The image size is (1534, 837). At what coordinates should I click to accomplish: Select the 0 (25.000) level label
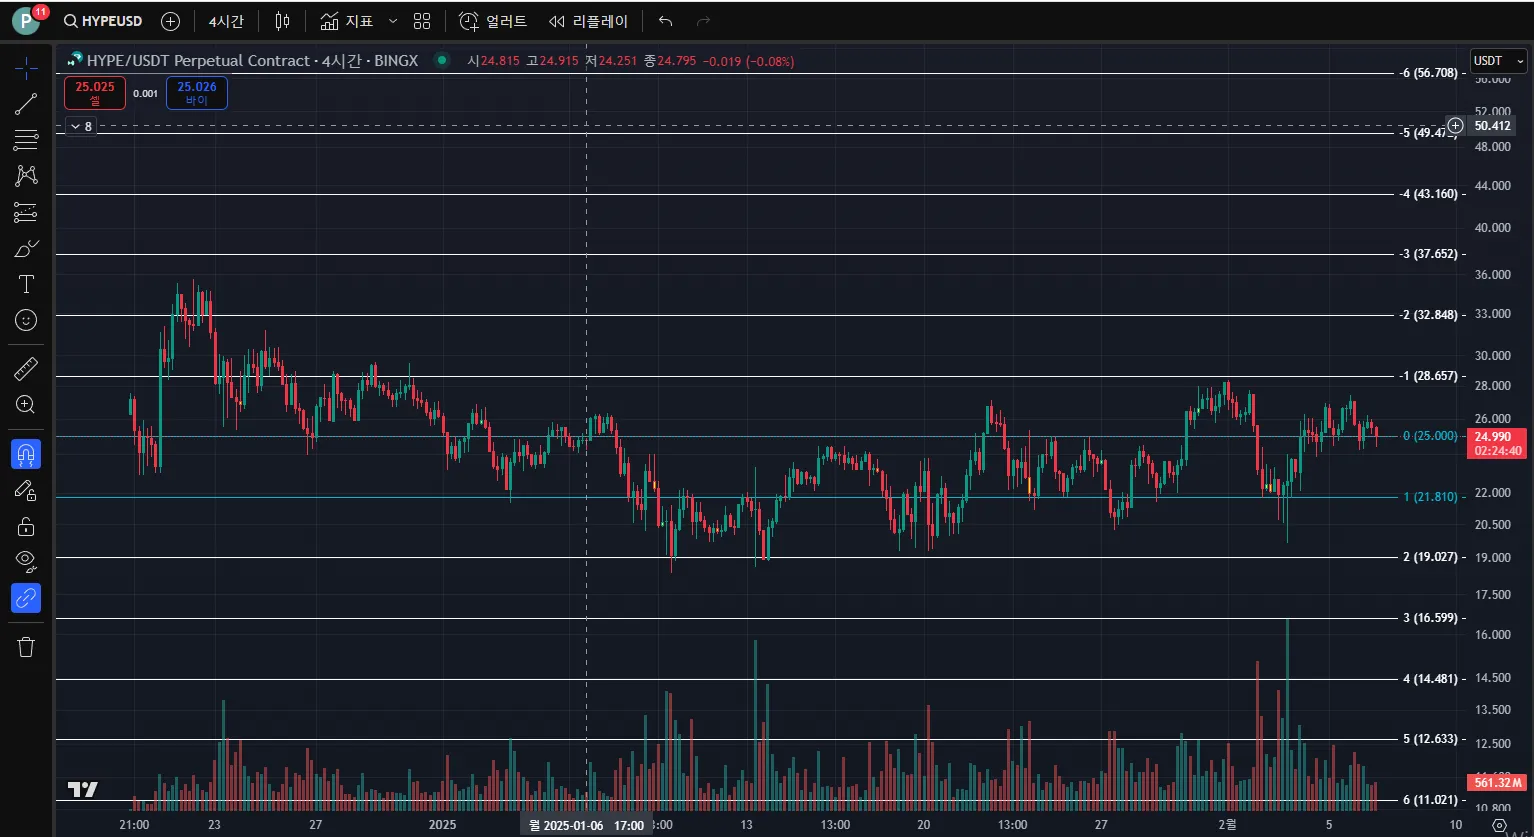[1430, 436]
